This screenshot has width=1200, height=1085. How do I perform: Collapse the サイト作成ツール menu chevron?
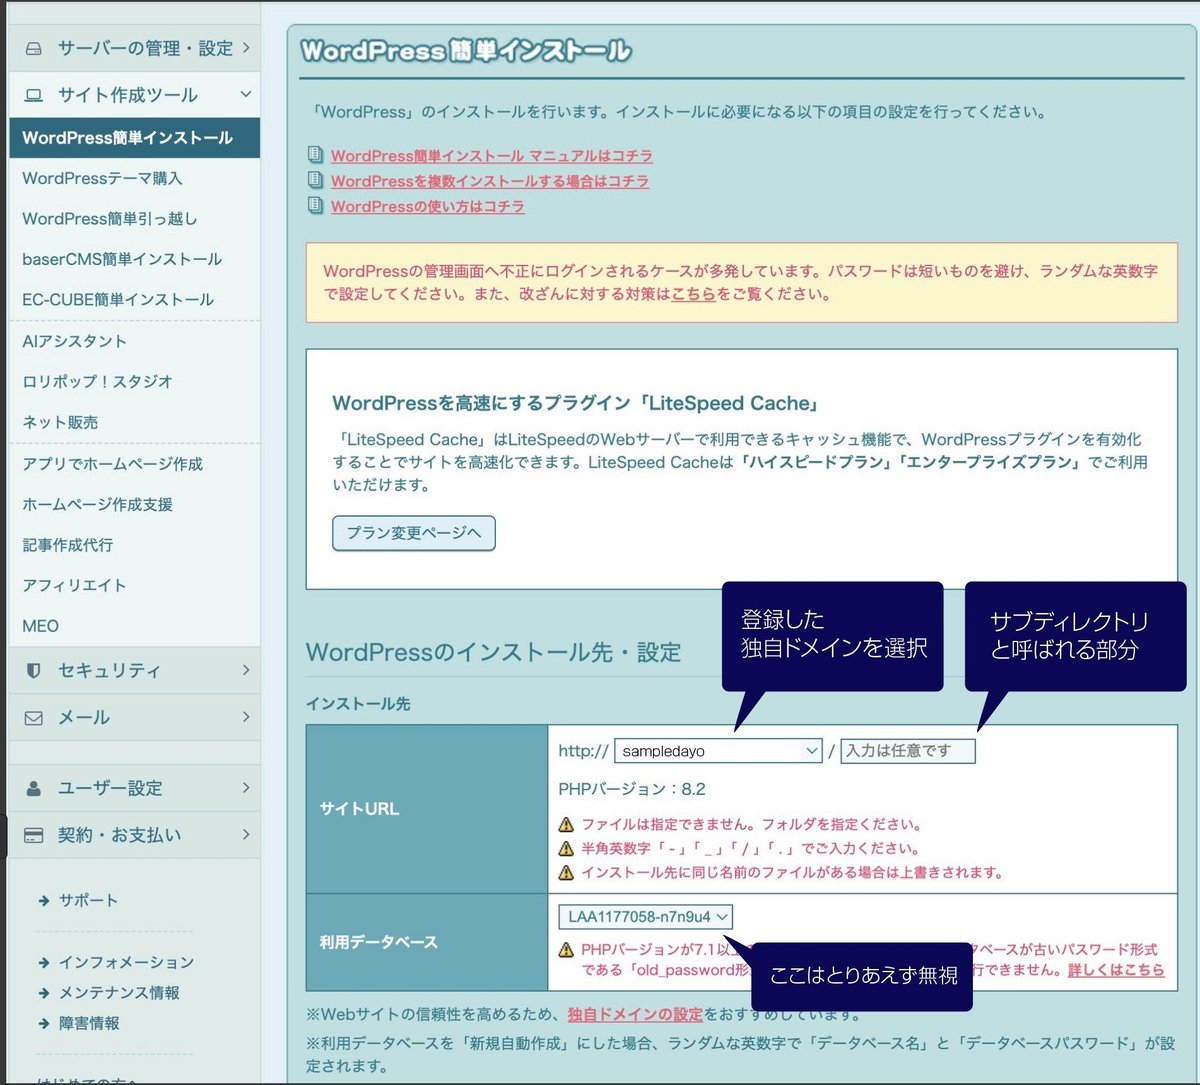246,94
